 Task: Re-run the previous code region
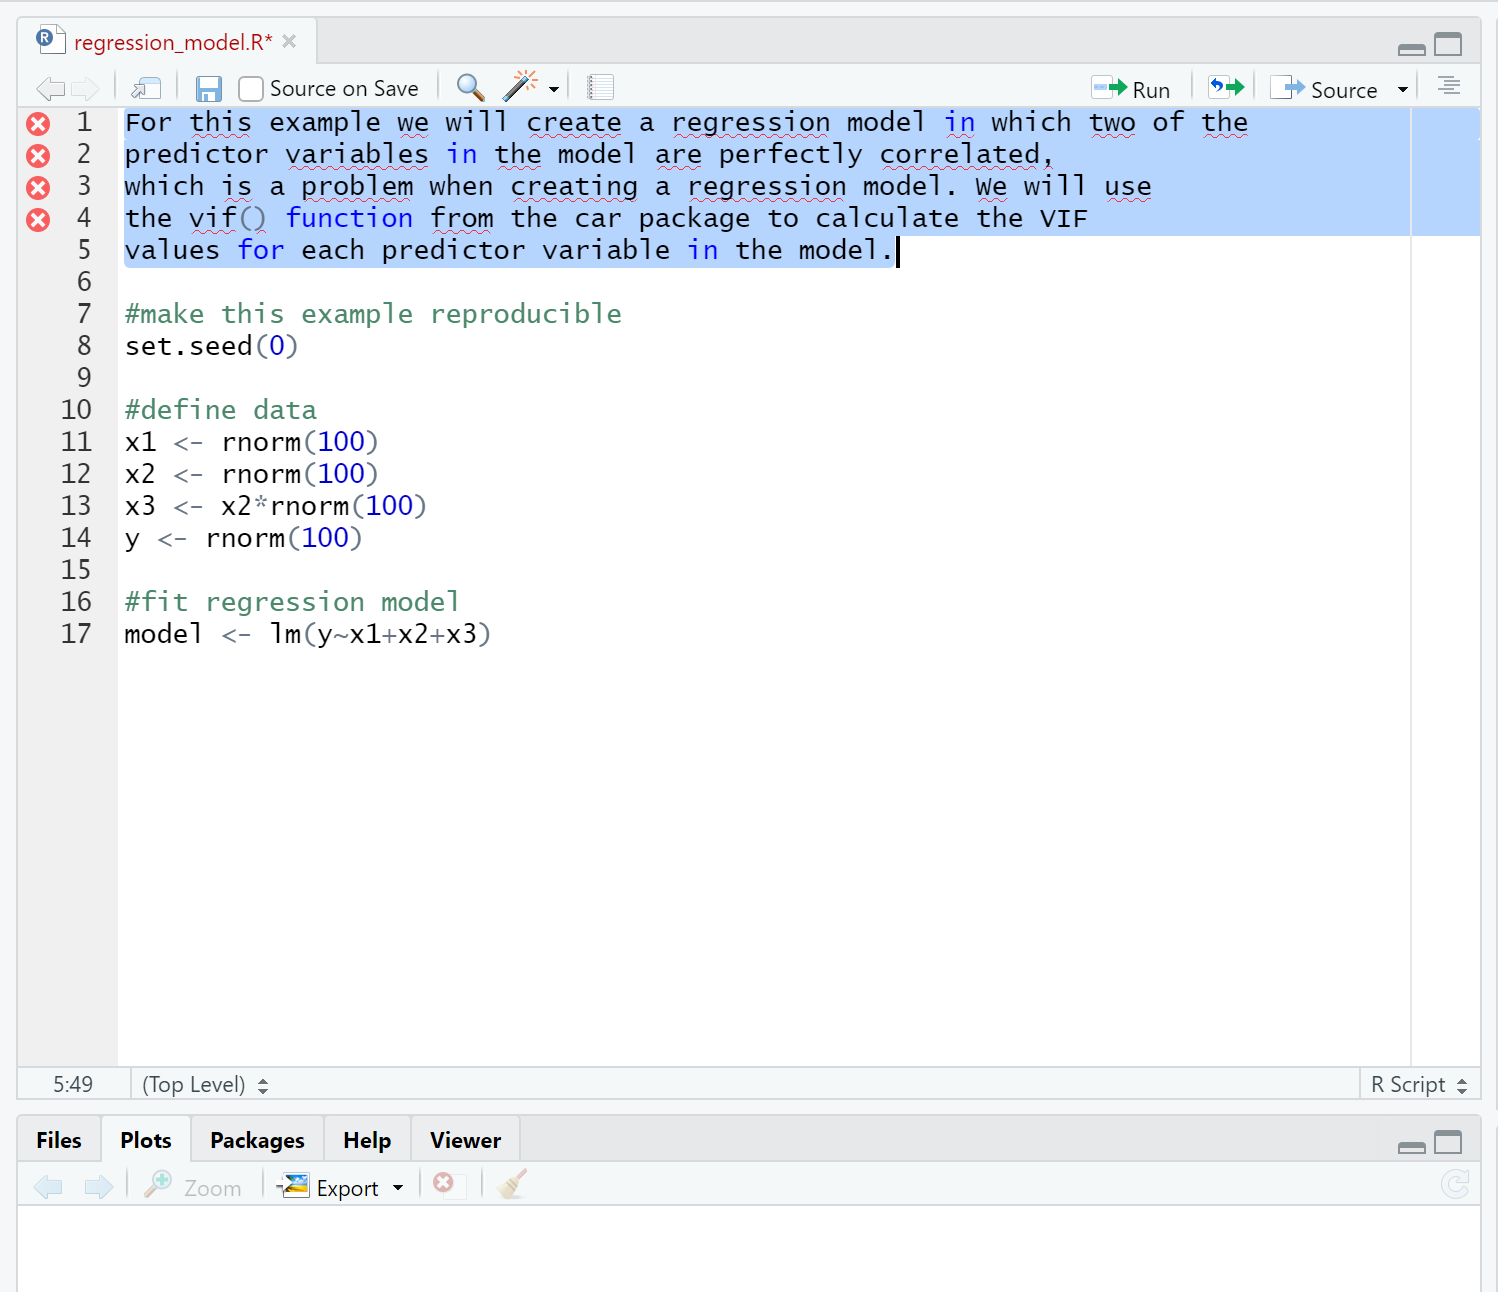point(1226,88)
